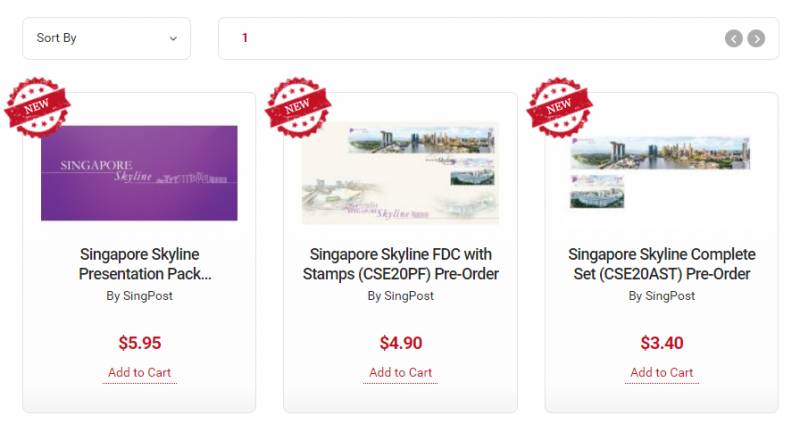This screenshot has width=800, height=424.
Task: Click By SingPost under Complete Set
Action: point(662,296)
